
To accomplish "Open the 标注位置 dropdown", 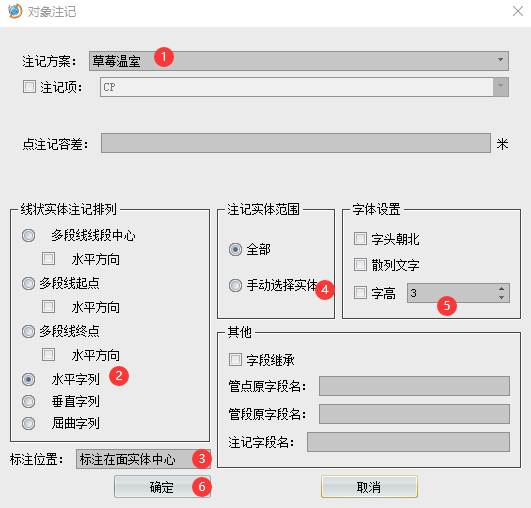I will click(143, 459).
